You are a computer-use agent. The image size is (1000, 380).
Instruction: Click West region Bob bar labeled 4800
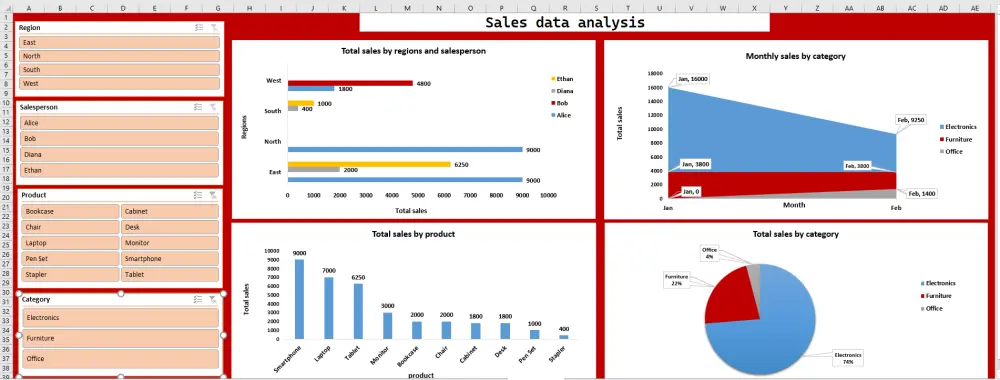pos(350,83)
